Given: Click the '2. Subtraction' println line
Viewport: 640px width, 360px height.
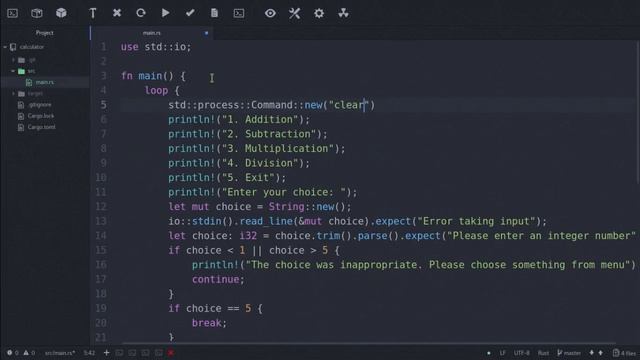Looking at the screenshot, I should click(248, 134).
